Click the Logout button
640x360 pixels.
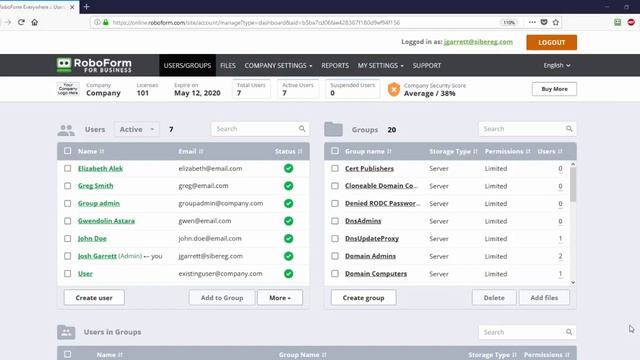coord(551,42)
